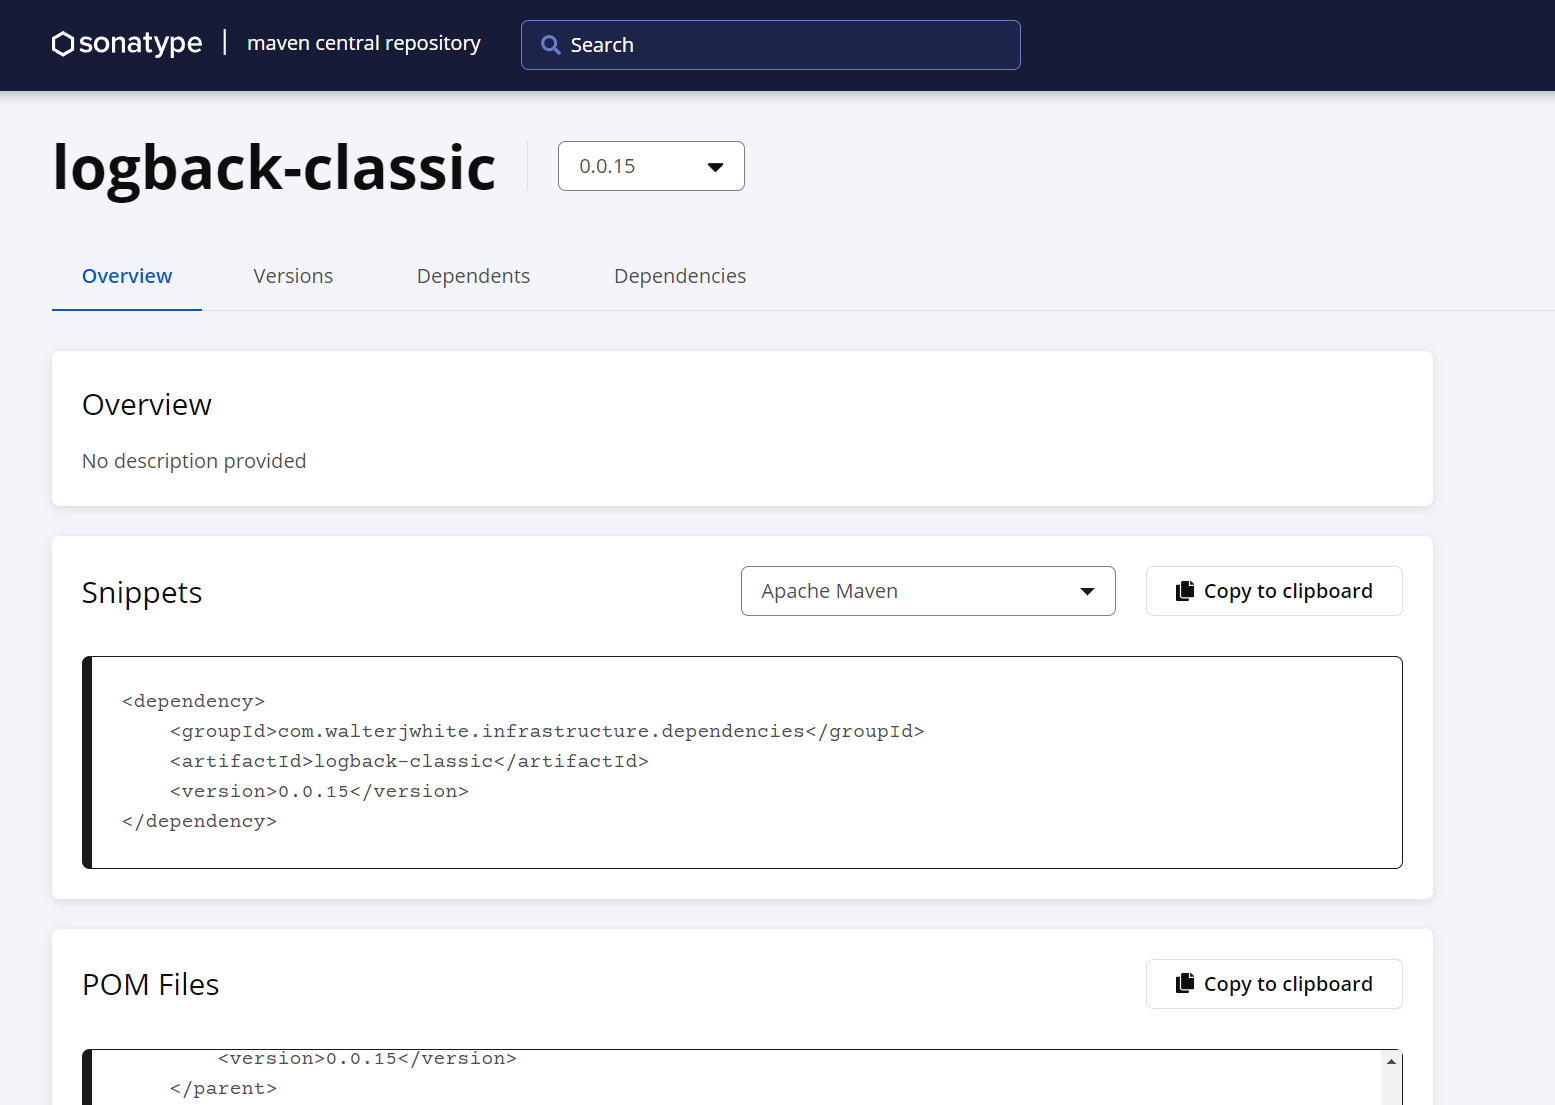The height and width of the screenshot is (1105, 1555).
Task: Click the Sonatype hexagon logo icon
Action: coord(63,44)
